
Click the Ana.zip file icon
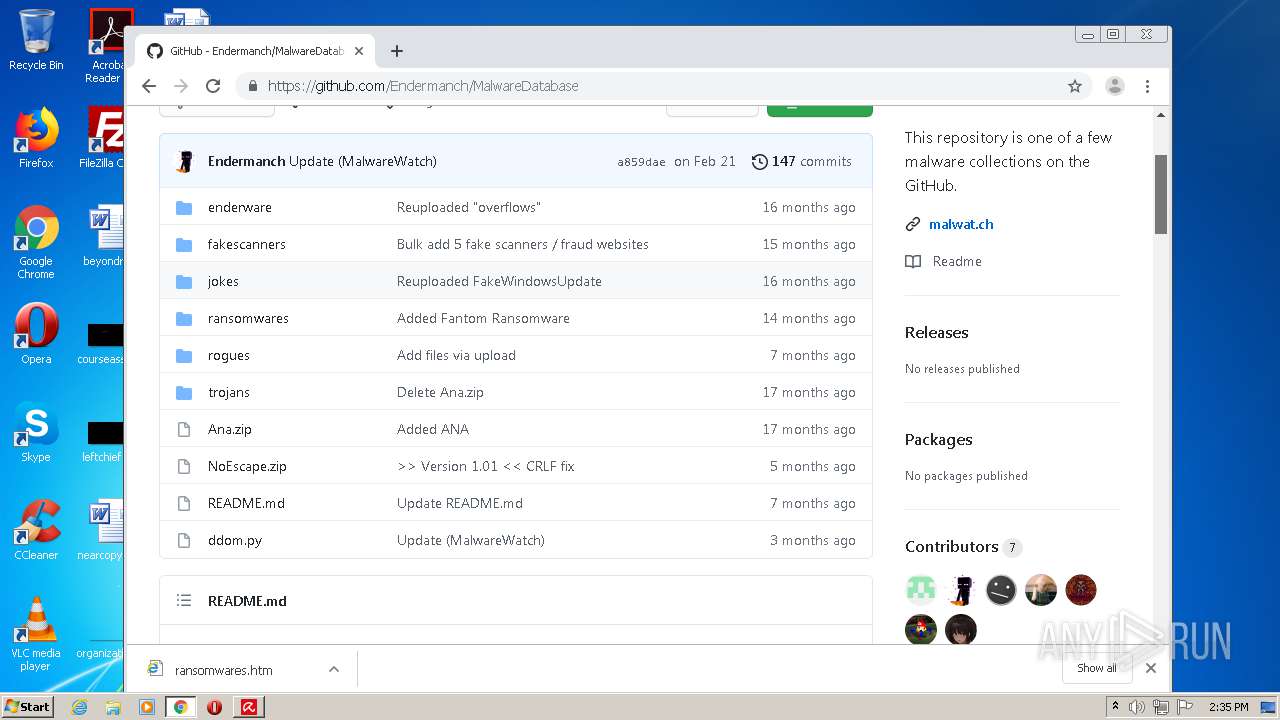184,429
